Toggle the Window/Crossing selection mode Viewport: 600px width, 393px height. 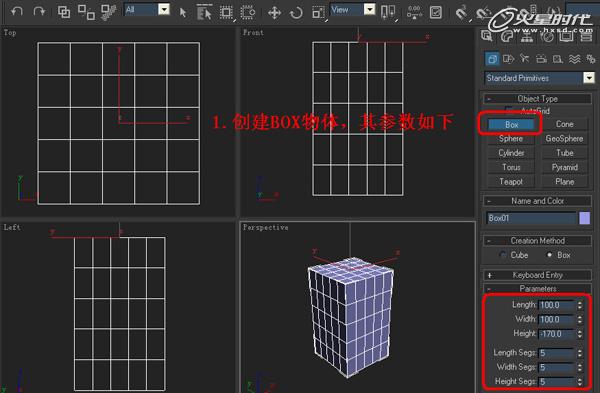tap(248, 12)
